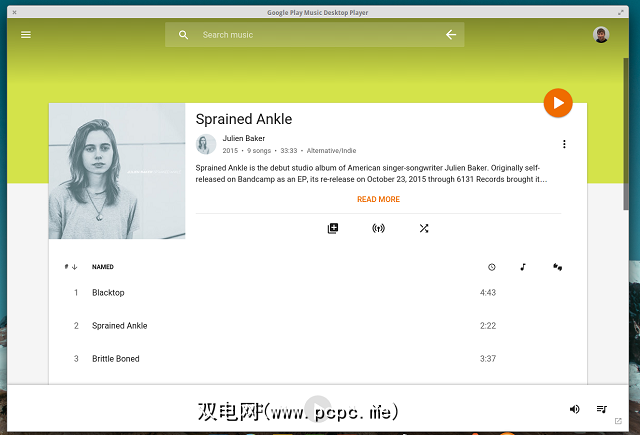Viewport: 640px width, 435px height.
Task: Click the rating thumbs column icon
Action: pyautogui.click(x=558, y=267)
